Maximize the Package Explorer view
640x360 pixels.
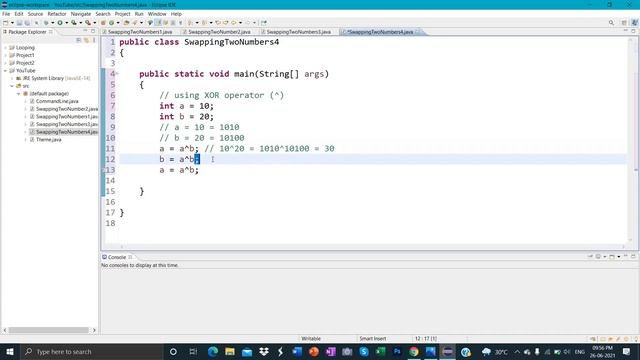(93, 31)
